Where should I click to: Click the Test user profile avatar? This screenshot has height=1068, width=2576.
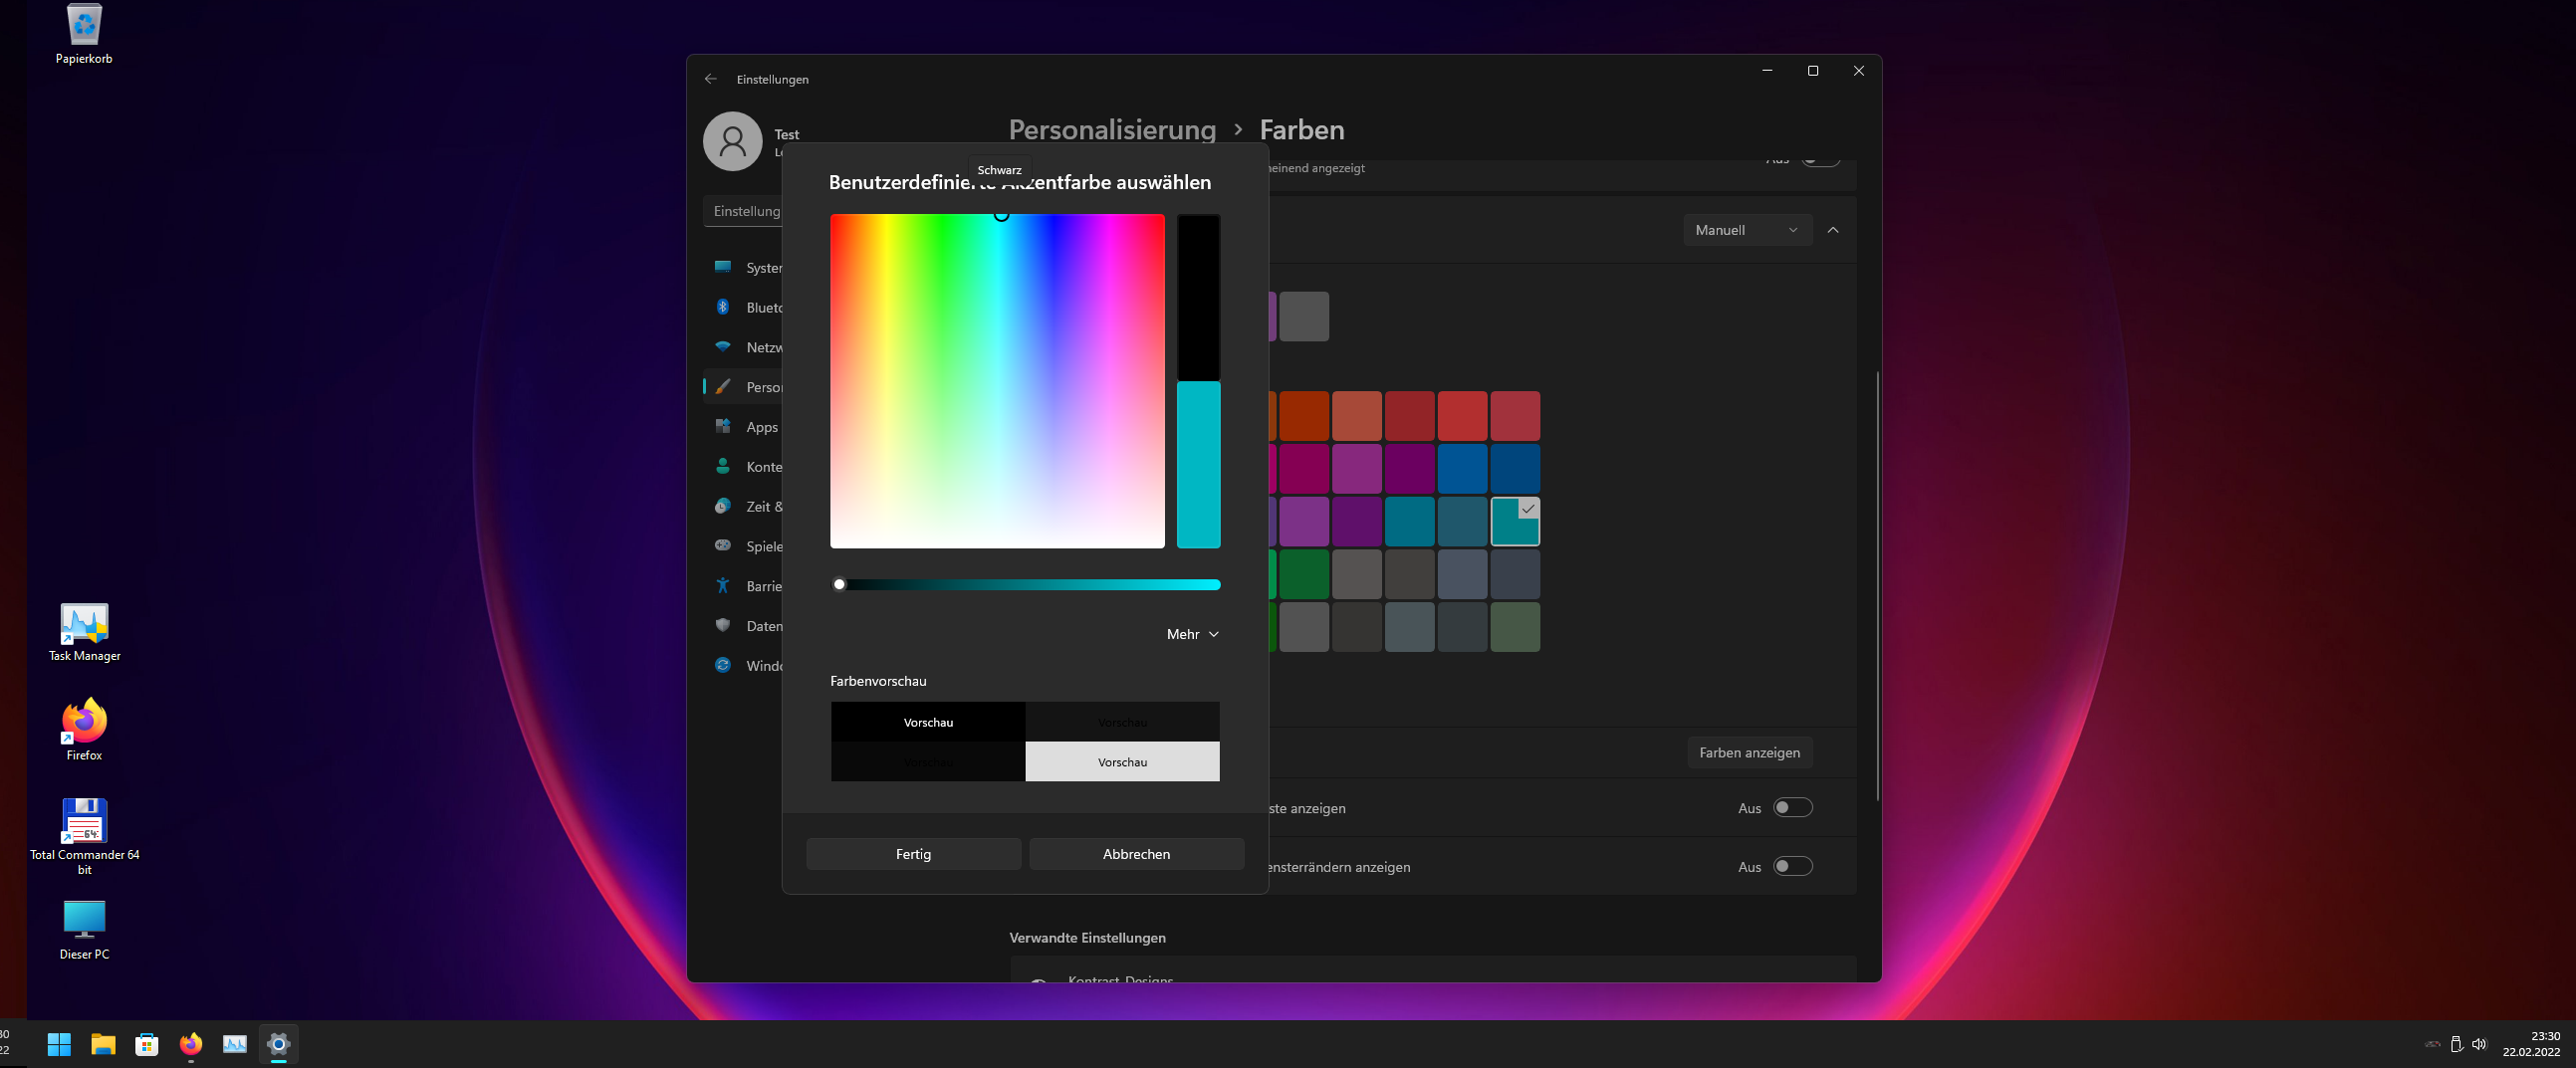coord(733,141)
